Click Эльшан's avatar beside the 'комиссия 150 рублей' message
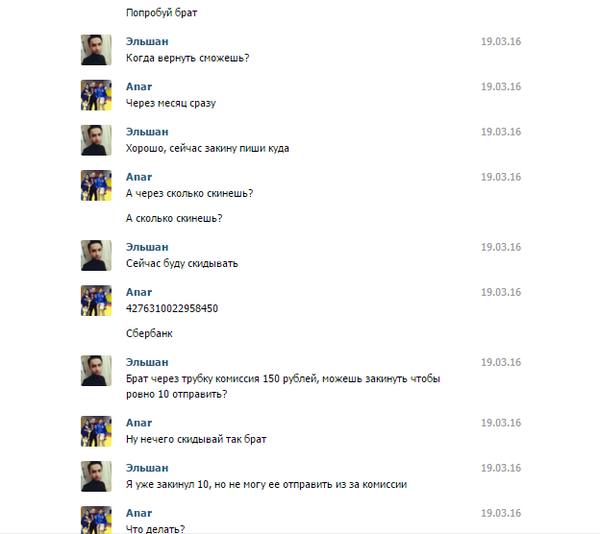Screen dimensions: 600x534 [95, 370]
